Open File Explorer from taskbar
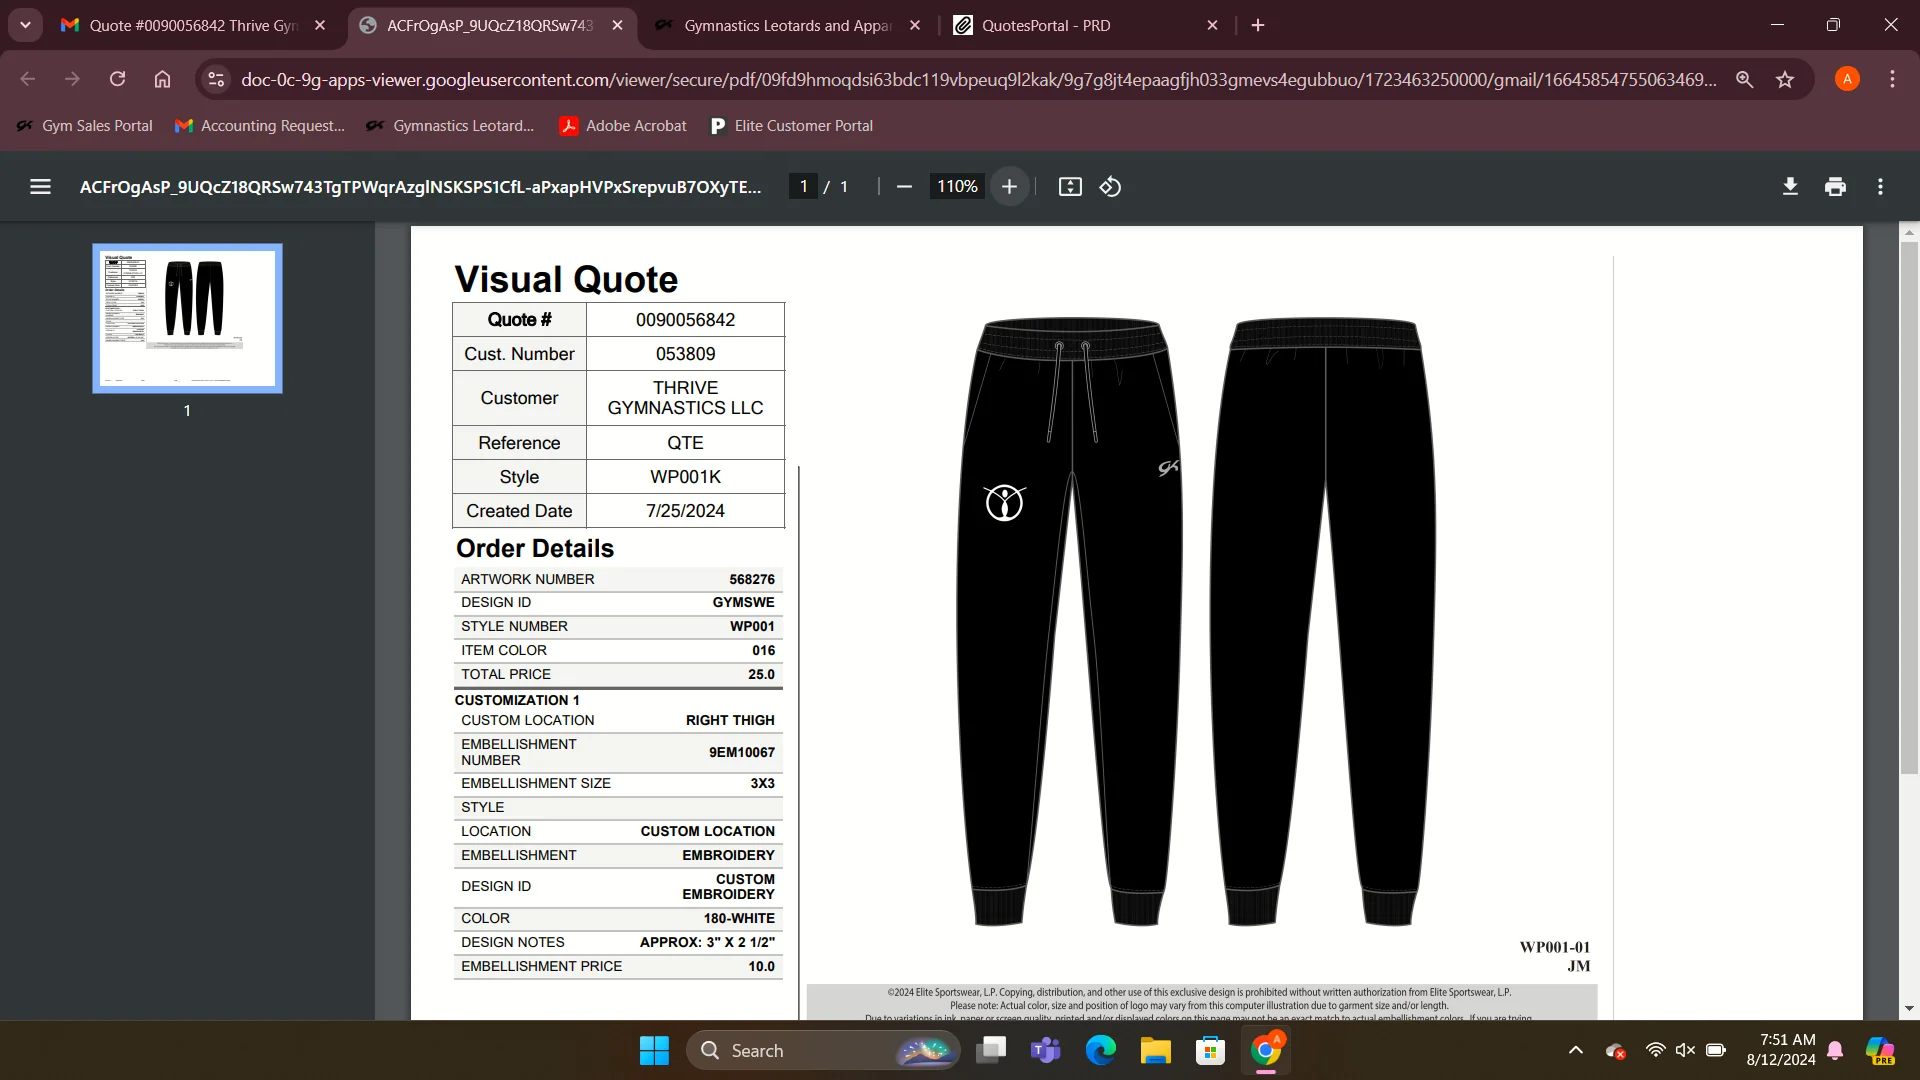The height and width of the screenshot is (1080, 1920). [x=1155, y=1050]
